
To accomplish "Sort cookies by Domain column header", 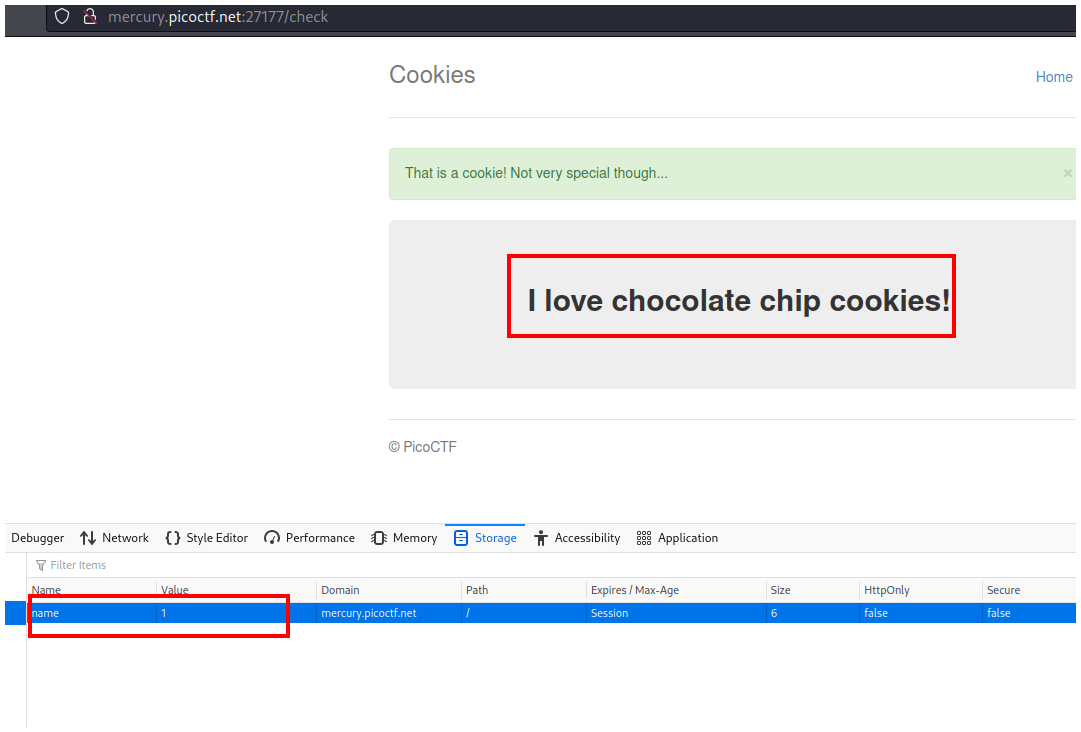I will [340, 590].
